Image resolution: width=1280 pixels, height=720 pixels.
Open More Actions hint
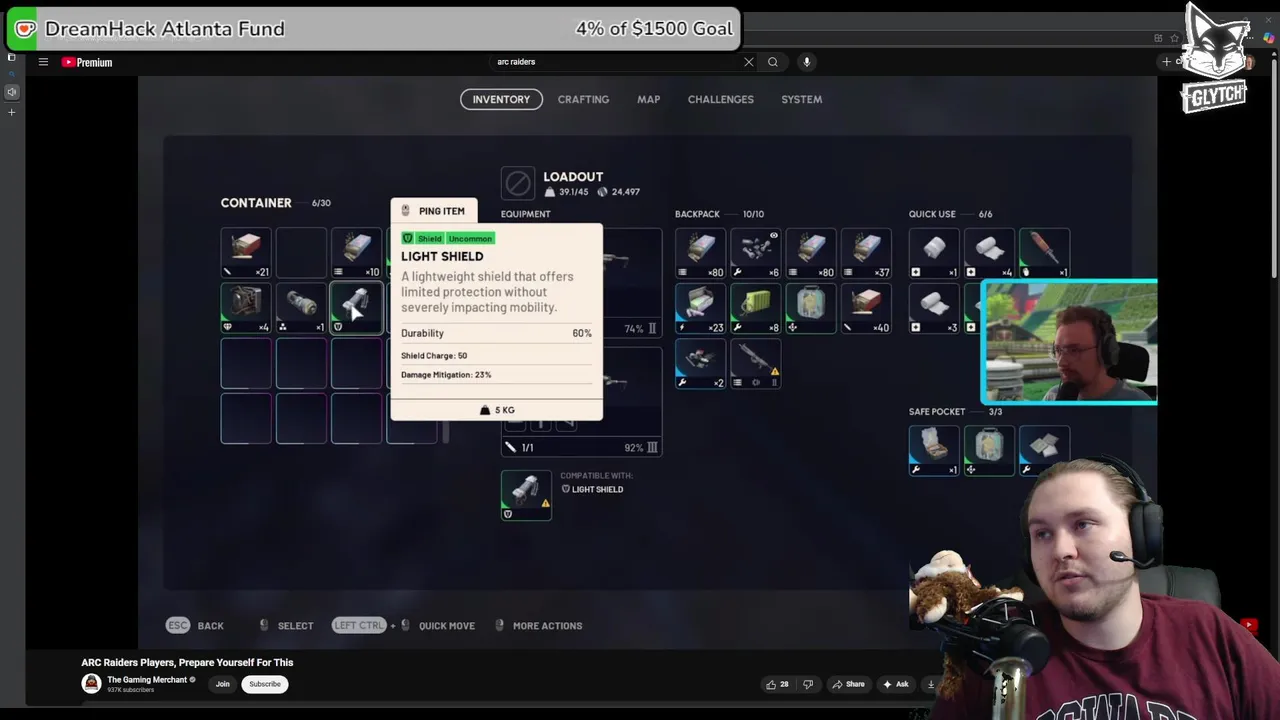click(x=539, y=626)
